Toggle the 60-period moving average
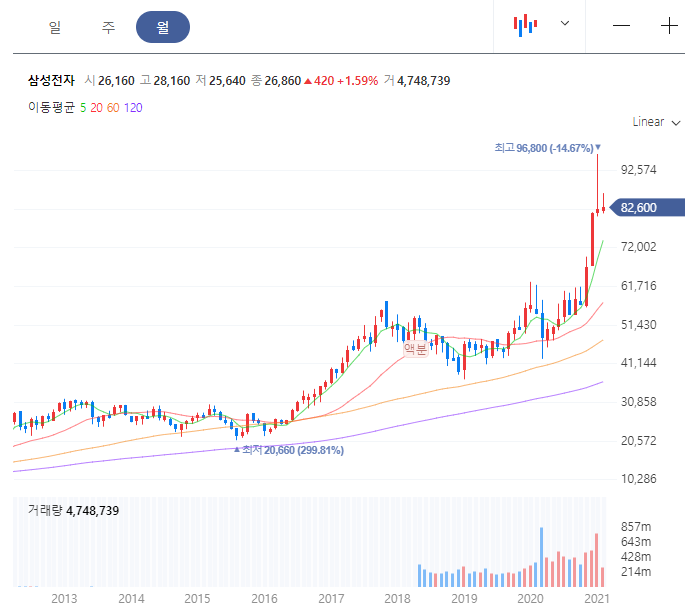Image resolution: width=685 pixels, height=613 pixels. 113,107
